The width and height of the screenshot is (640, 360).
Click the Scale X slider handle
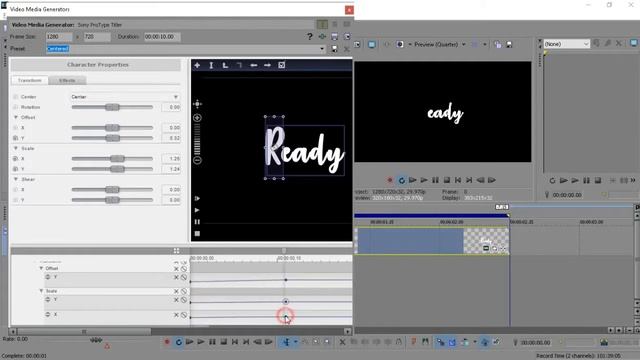tap(117, 159)
